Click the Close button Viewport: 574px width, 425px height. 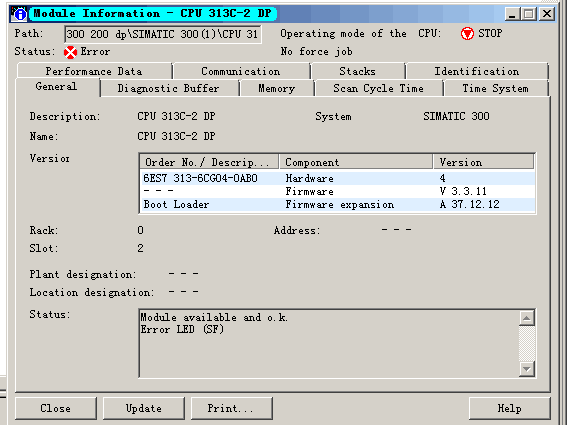click(56, 408)
